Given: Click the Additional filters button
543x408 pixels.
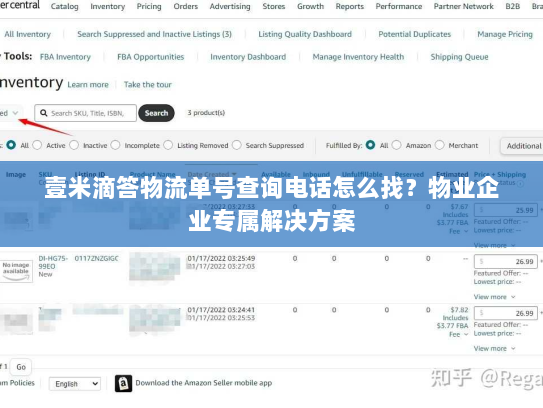Looking at the screenshot, I should coord(522,146).
